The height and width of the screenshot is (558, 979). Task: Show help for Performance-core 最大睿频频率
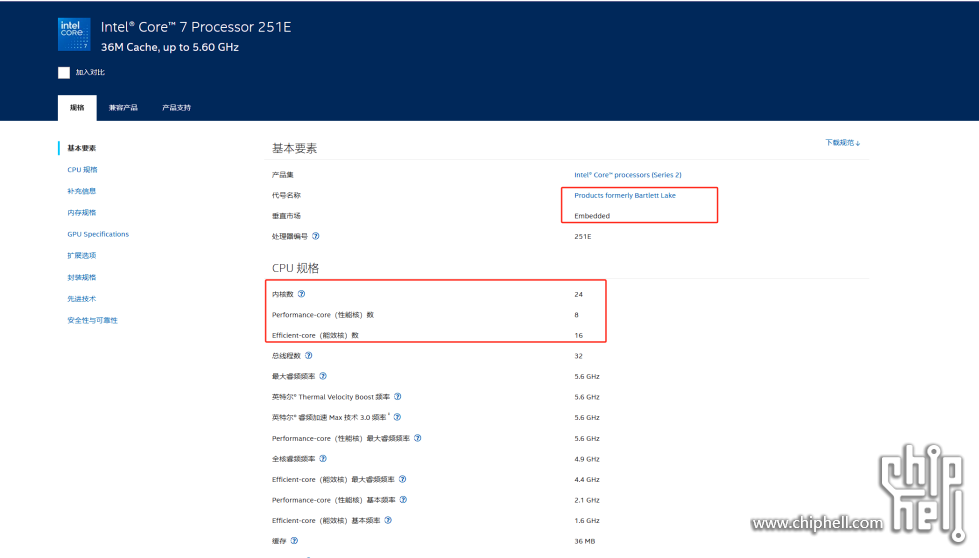tap(418, 438)
